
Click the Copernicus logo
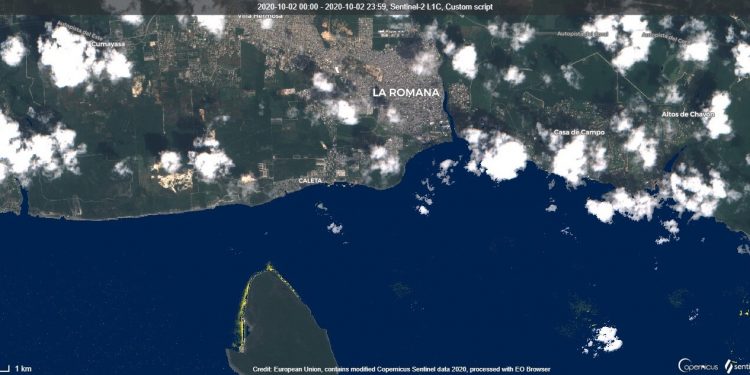click(698, 365)
